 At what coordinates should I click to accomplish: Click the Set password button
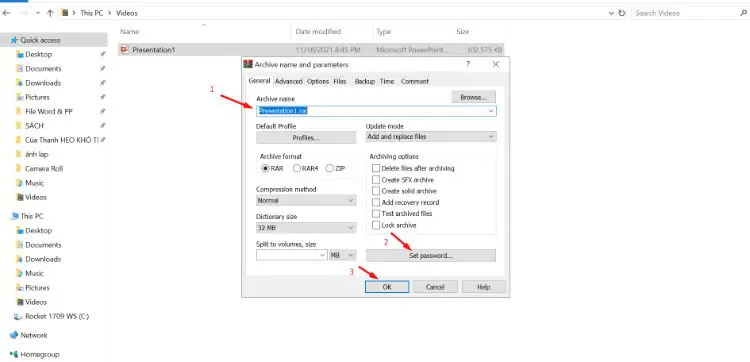coord(430,255)
